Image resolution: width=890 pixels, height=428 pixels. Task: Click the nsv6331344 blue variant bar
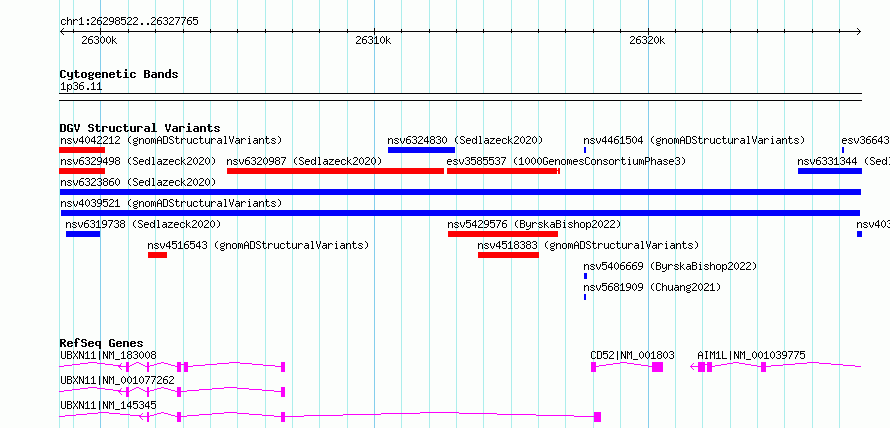click(x=830, y=171)
